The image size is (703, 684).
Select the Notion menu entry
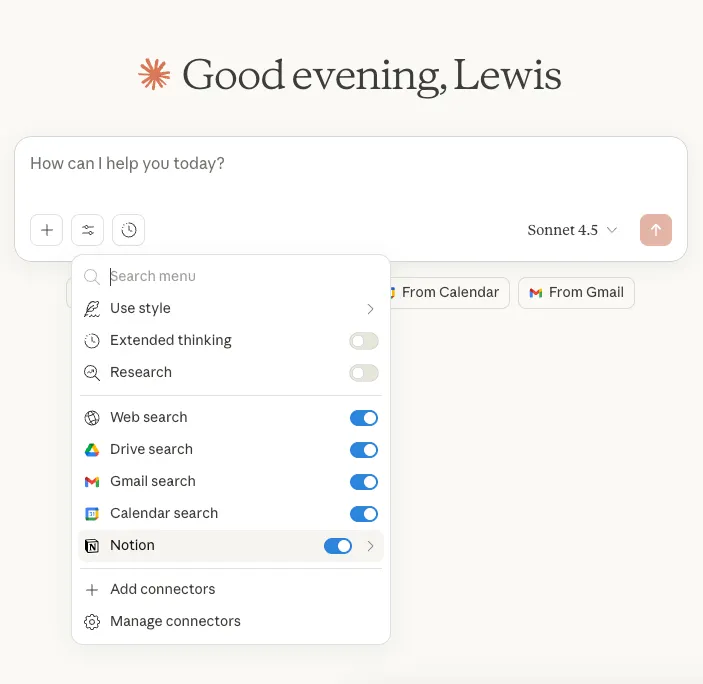coord(231,546)
